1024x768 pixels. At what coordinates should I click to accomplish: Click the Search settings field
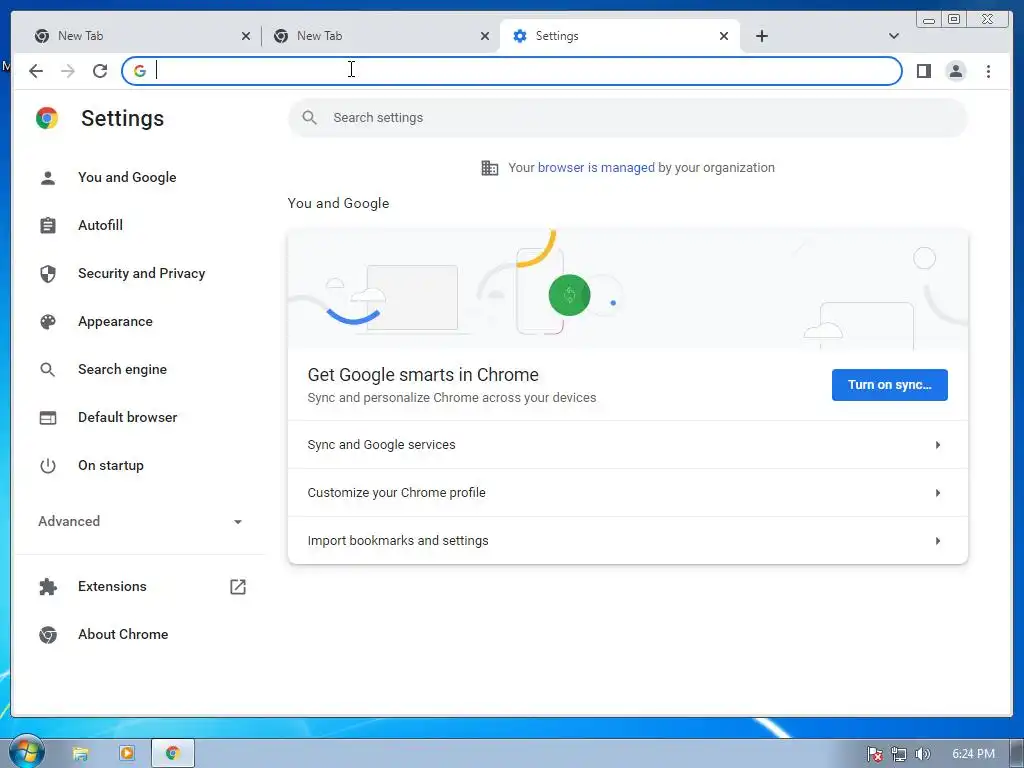tap(628, 118)
